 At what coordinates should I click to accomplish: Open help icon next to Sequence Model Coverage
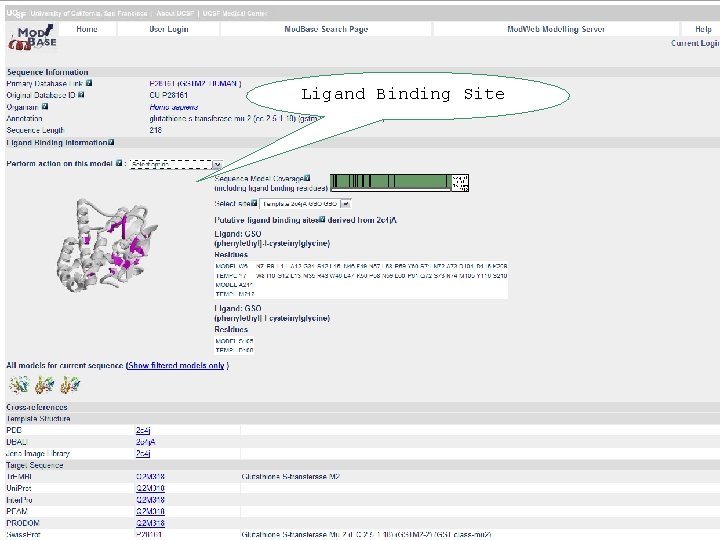tap(307, 178)
